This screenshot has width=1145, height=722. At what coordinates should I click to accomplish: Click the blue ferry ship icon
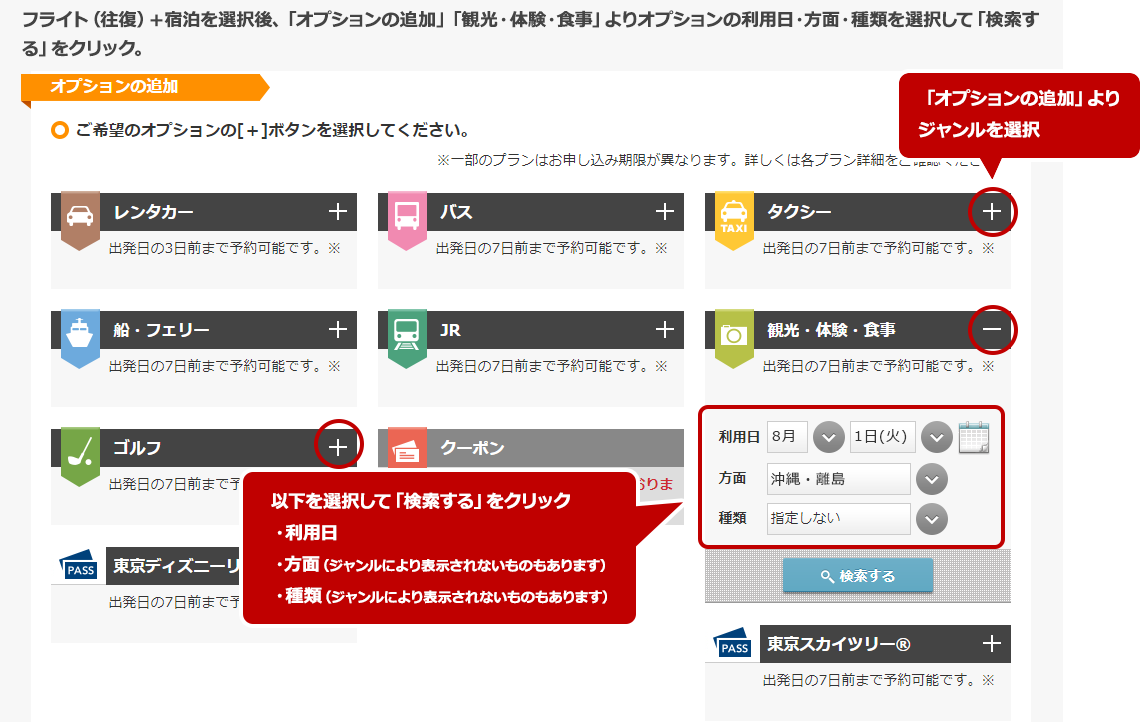(x=80, y=333)
